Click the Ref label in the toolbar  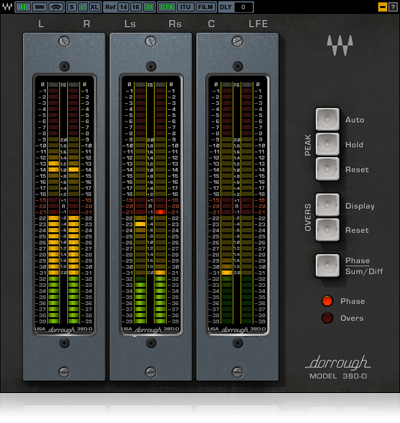pos(110,7)
